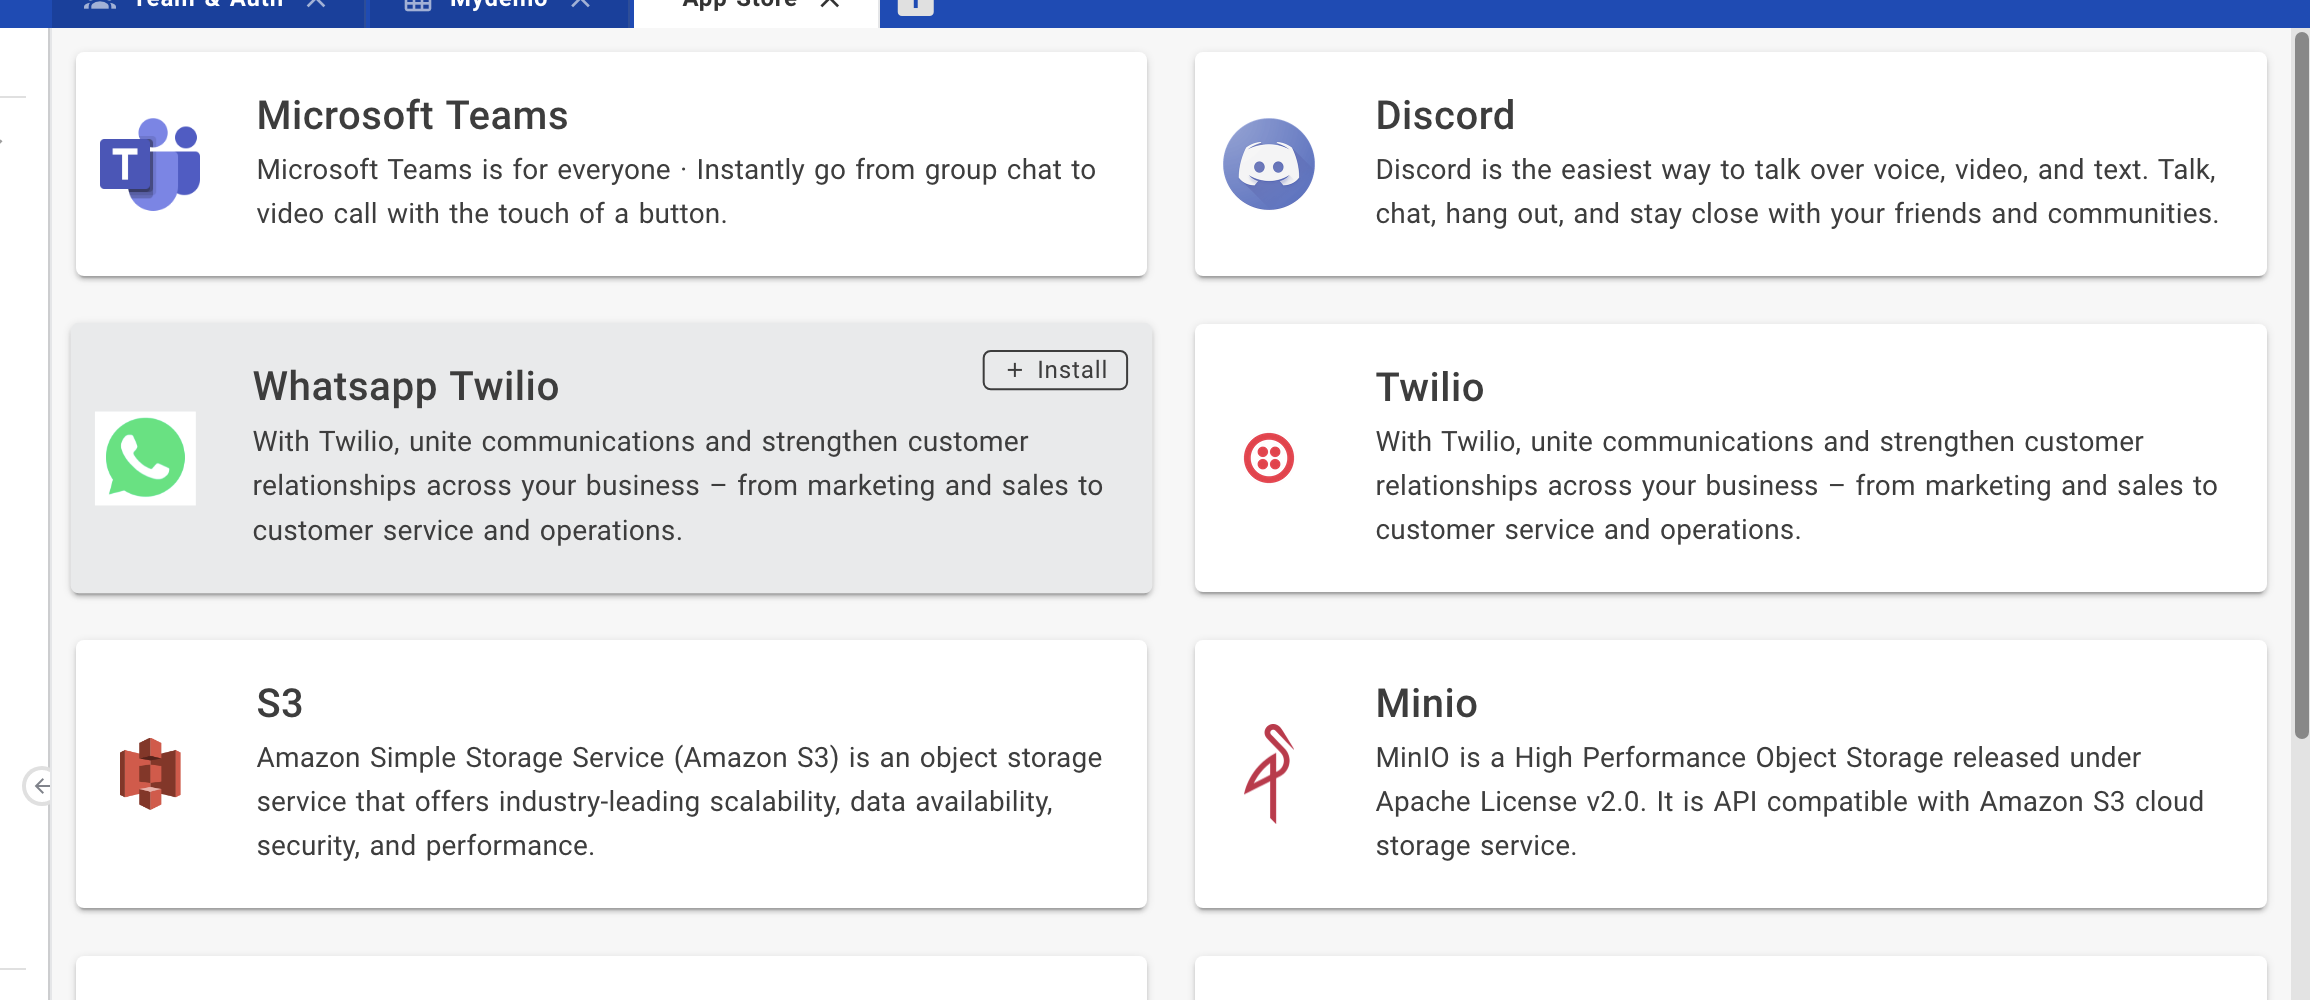Click 'Amazon Simple Storage Service' description text
Viewport: 2310px width, 1000px height.
(679, 802)
